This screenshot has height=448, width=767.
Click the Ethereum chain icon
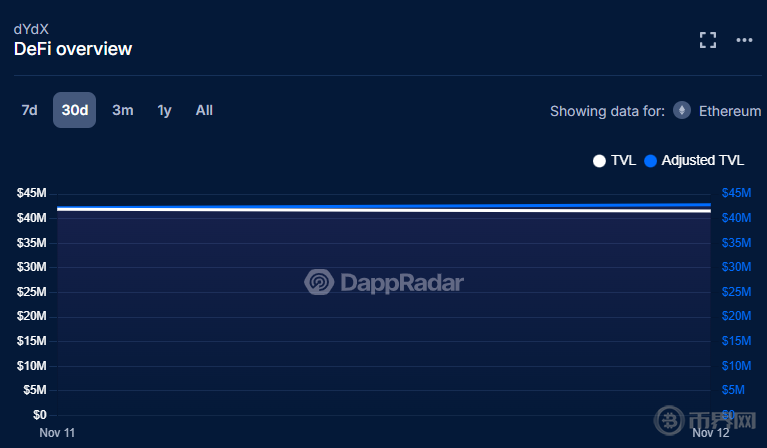coord(682,111)
